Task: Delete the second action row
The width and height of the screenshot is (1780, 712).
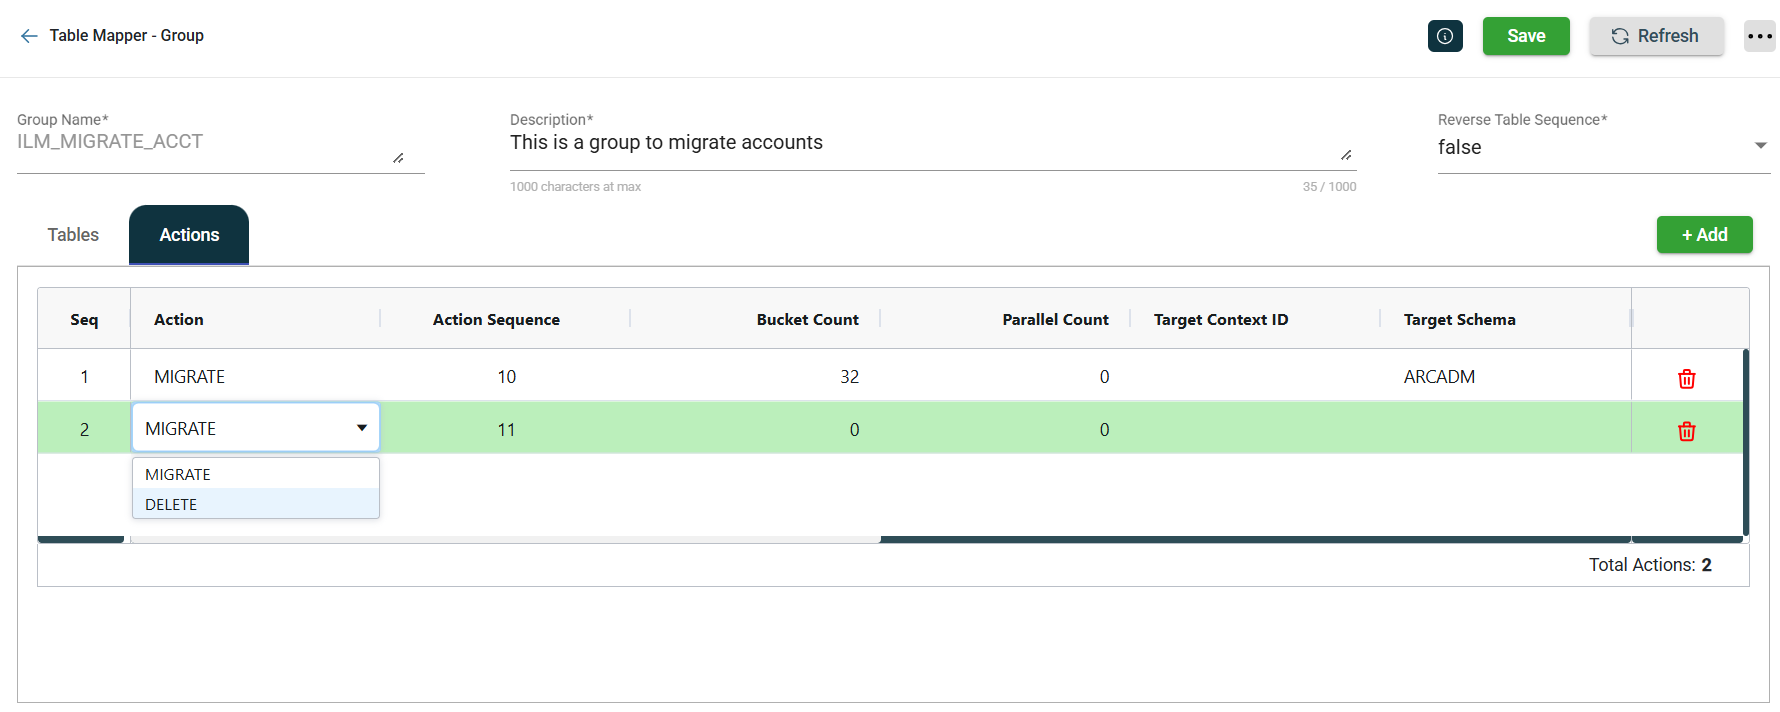Action: tap(1686, 431)
